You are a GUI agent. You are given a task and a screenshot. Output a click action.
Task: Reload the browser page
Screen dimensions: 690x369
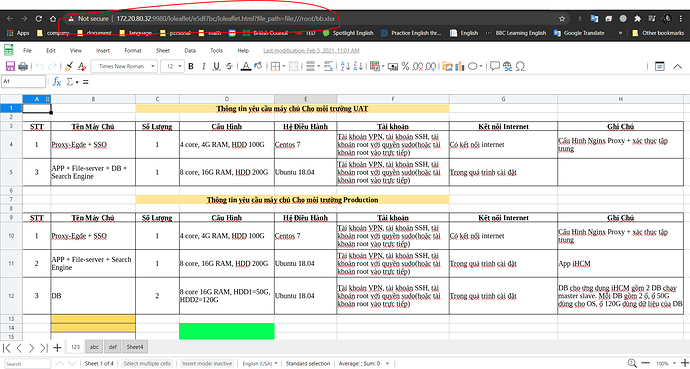click(x=38, y=18)
